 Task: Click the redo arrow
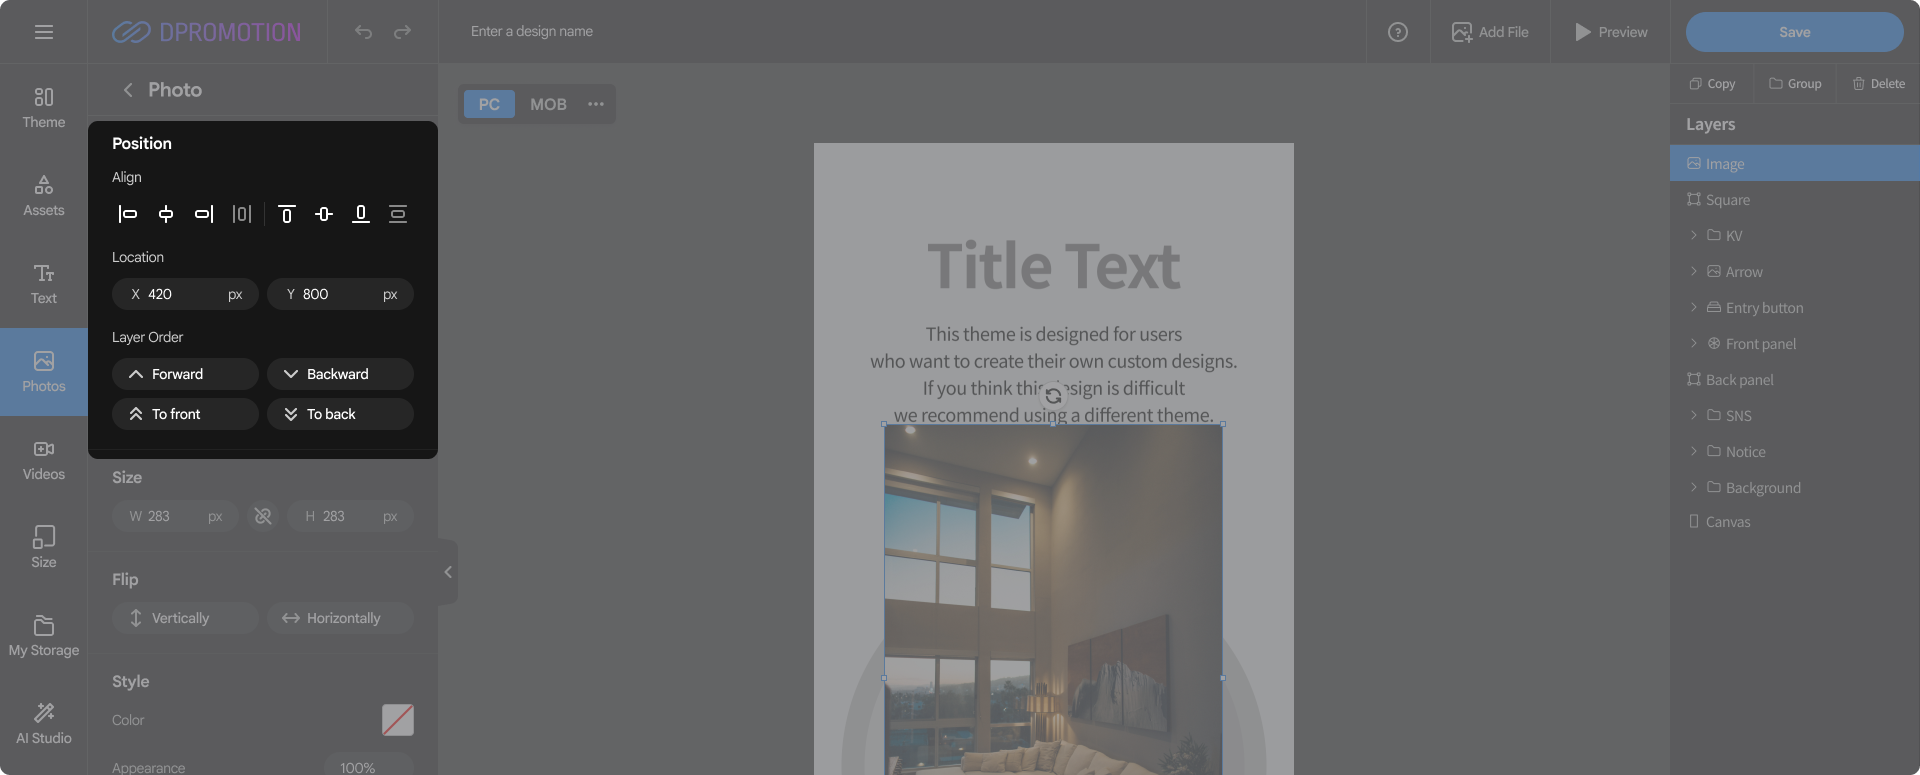(402, 32)
